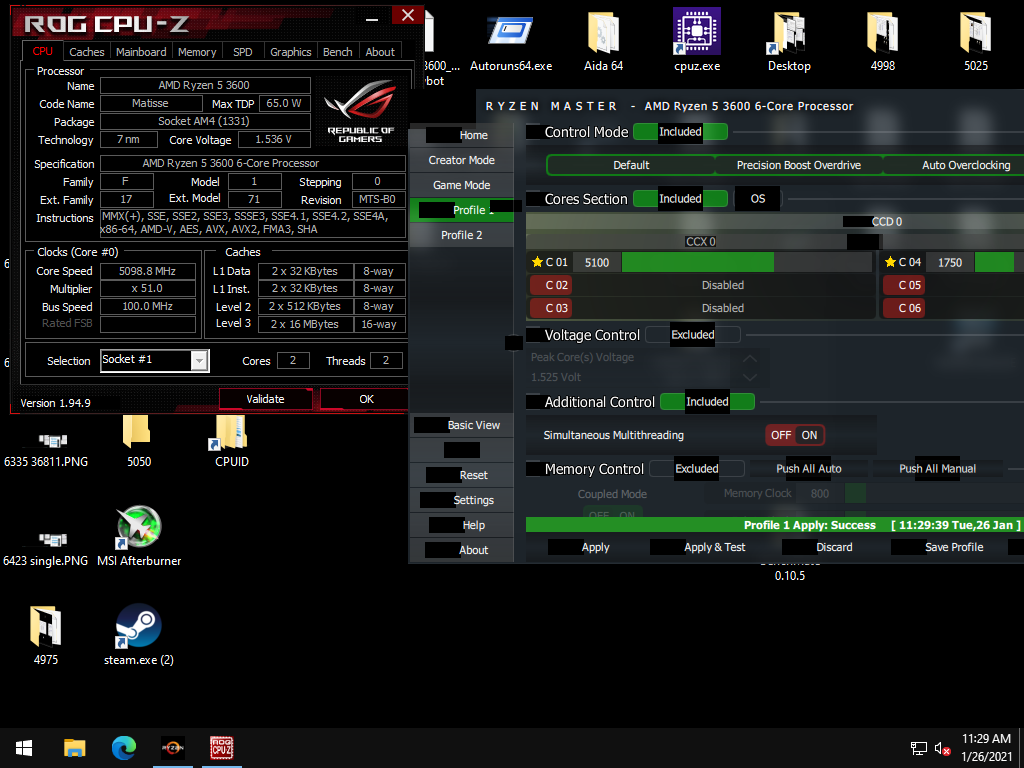1024x768 pixels.
Task: Click the C 04 green frequency bar
Action: tap(994, 263)
